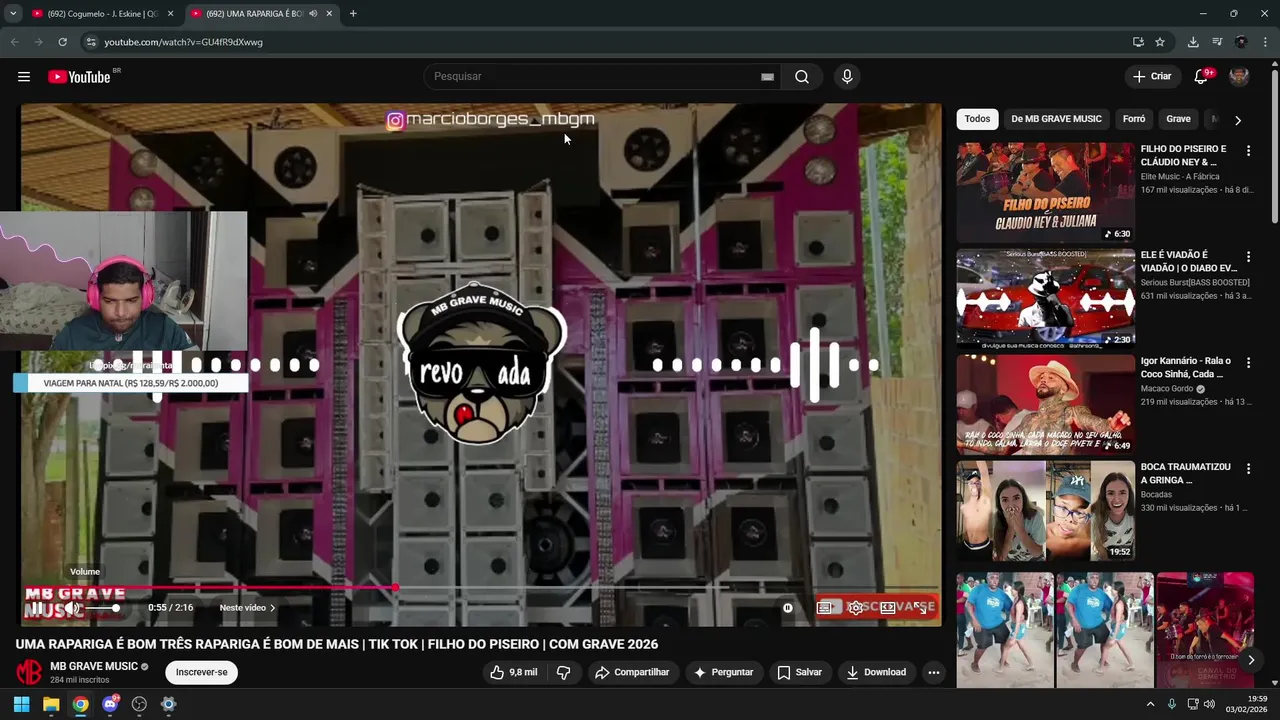Click the search magnifier button
Screen dimensions: 1280x720
pyautogui.click(x=802, y=77)
